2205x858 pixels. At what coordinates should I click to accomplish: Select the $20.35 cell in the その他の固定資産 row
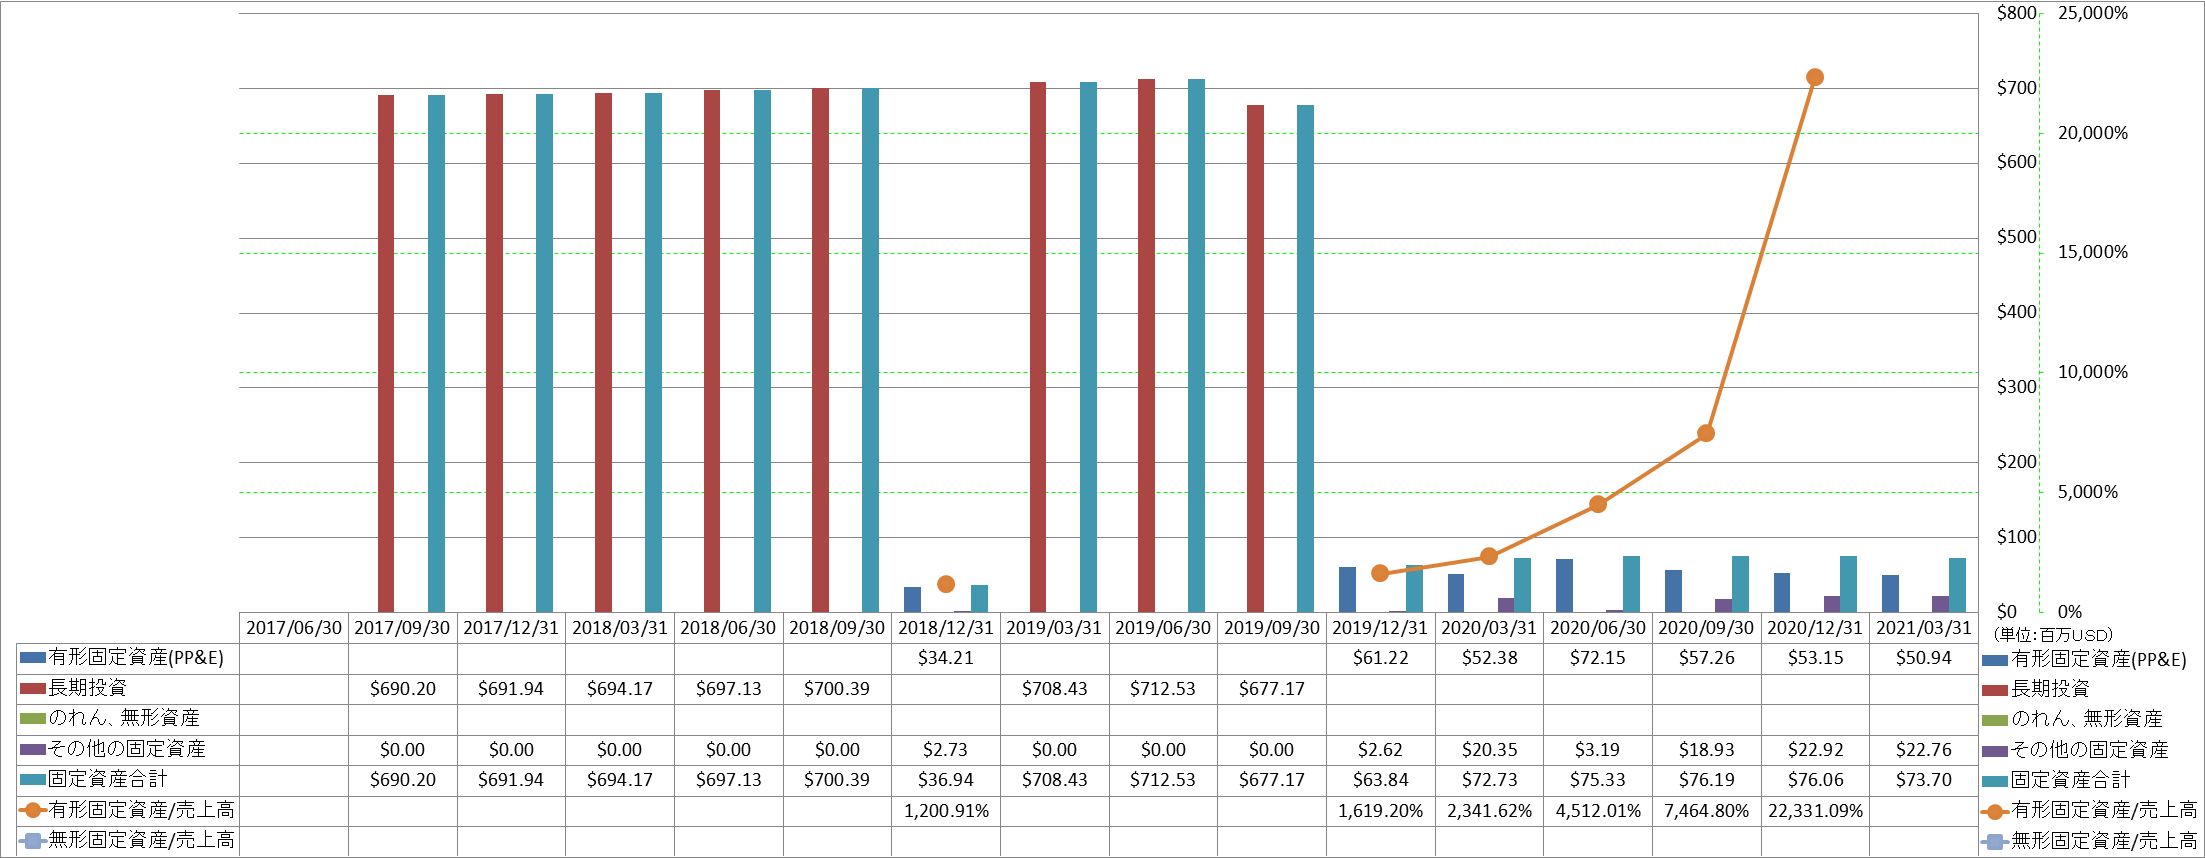(1489, 750)
